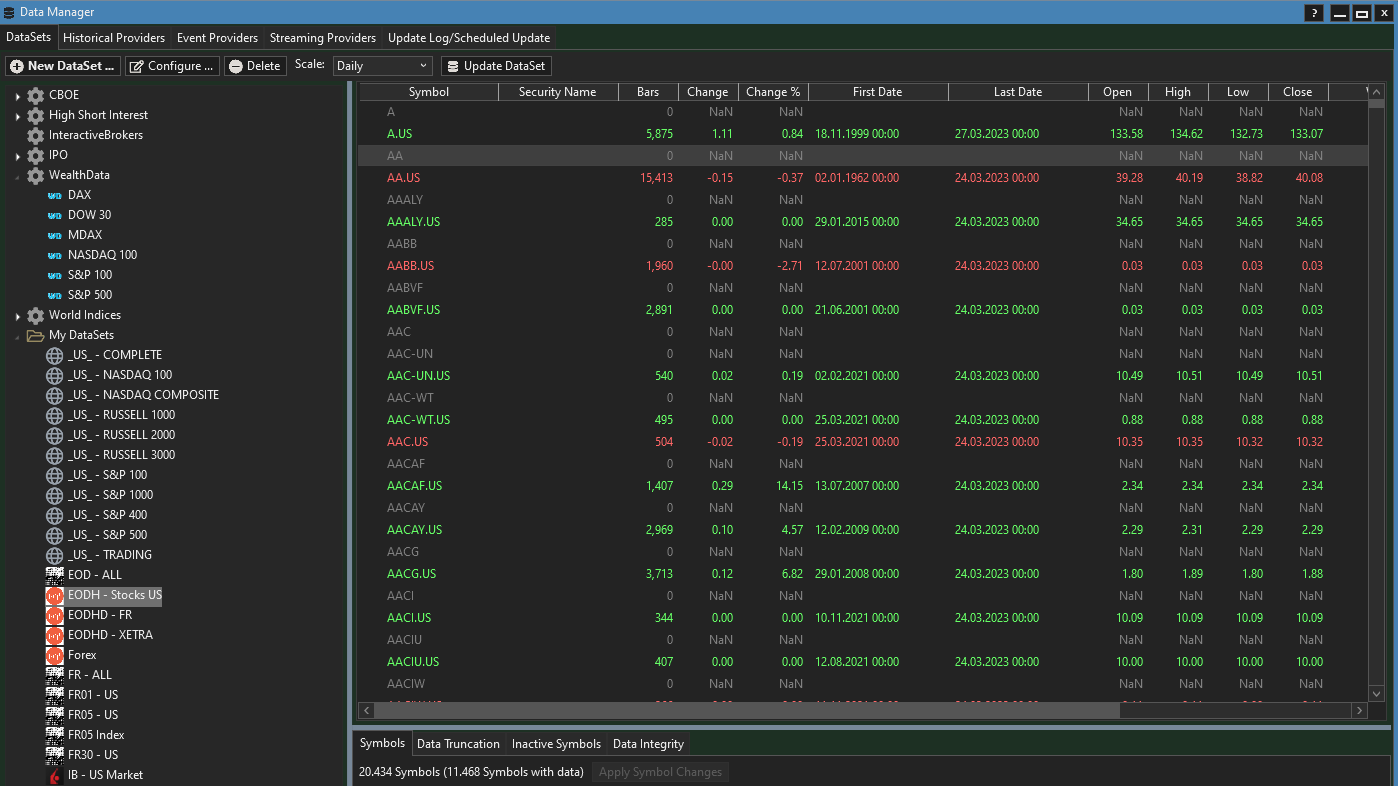The height and width of the screenshot is (786, 1398).
Task: Open the Scale dropdown set to Daily
Action: tap(382, 66)
